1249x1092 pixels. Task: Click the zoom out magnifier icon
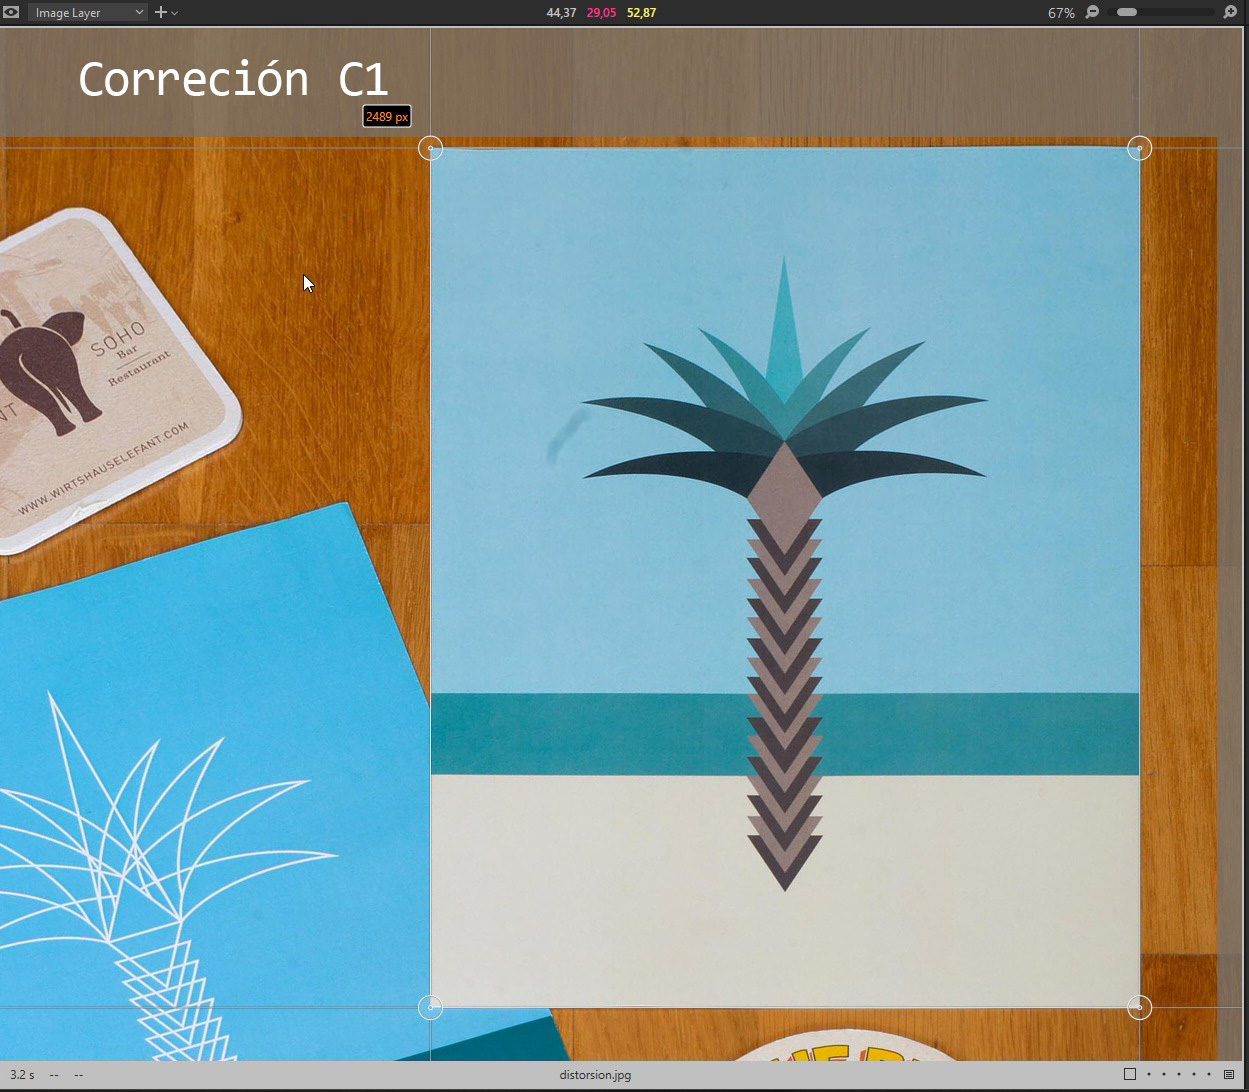[x=1092, y=13]
